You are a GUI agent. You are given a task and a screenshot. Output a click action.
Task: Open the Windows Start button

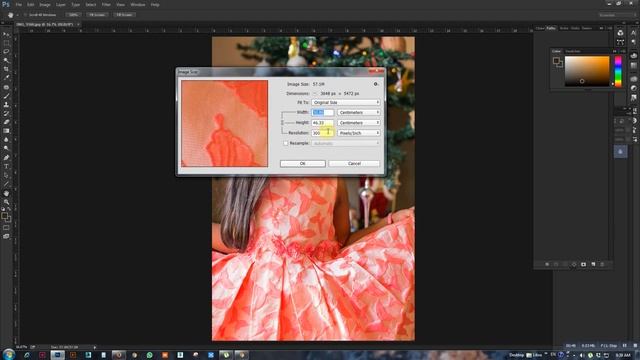click(x=8, y=355)
